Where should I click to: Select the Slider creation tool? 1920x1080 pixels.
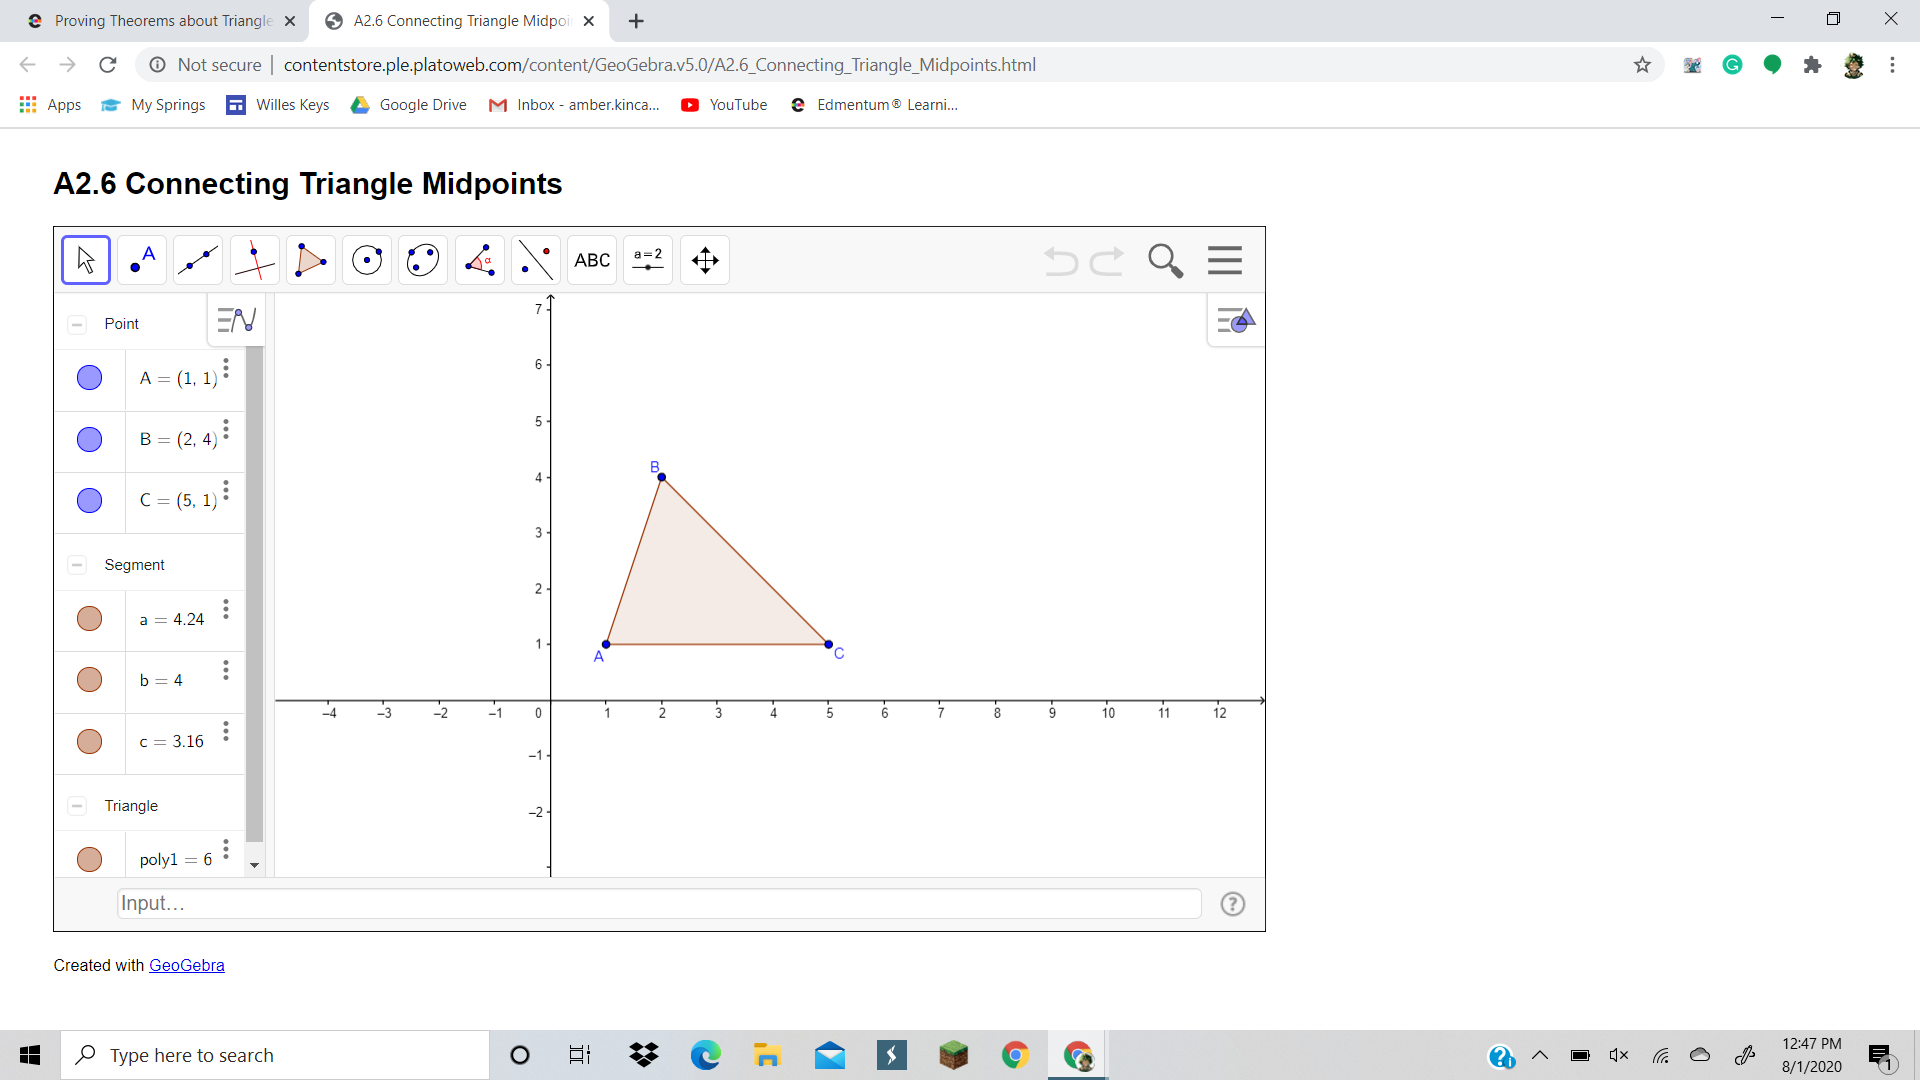tap(648, 259)
